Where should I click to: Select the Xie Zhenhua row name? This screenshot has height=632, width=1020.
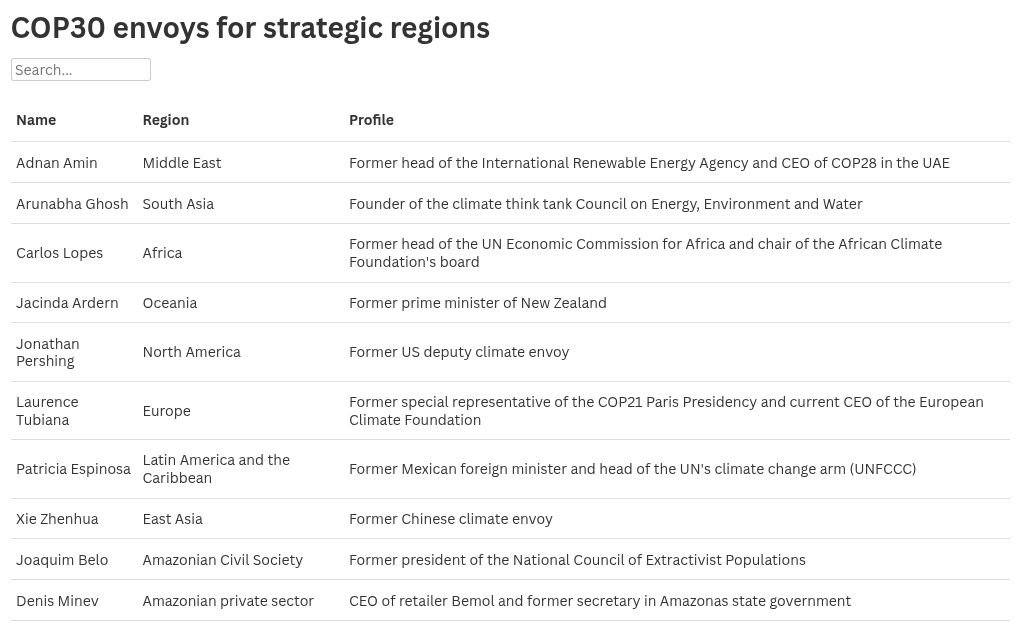point(57,519)
